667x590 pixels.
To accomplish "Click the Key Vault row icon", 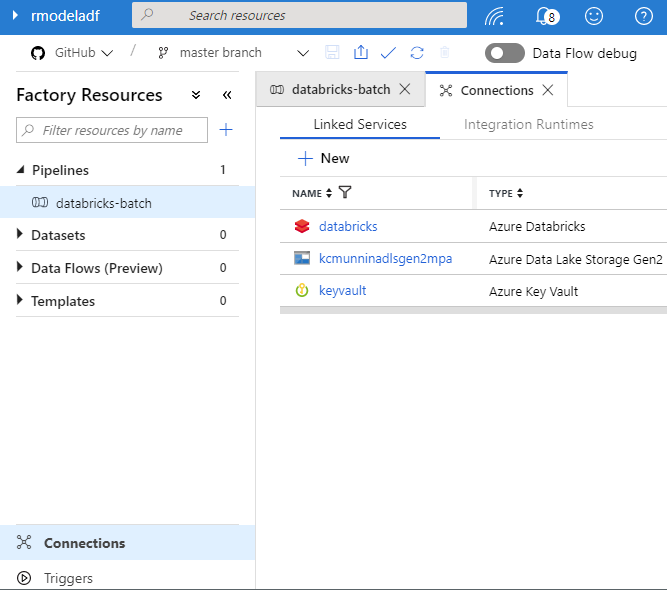I will (302, 291).
